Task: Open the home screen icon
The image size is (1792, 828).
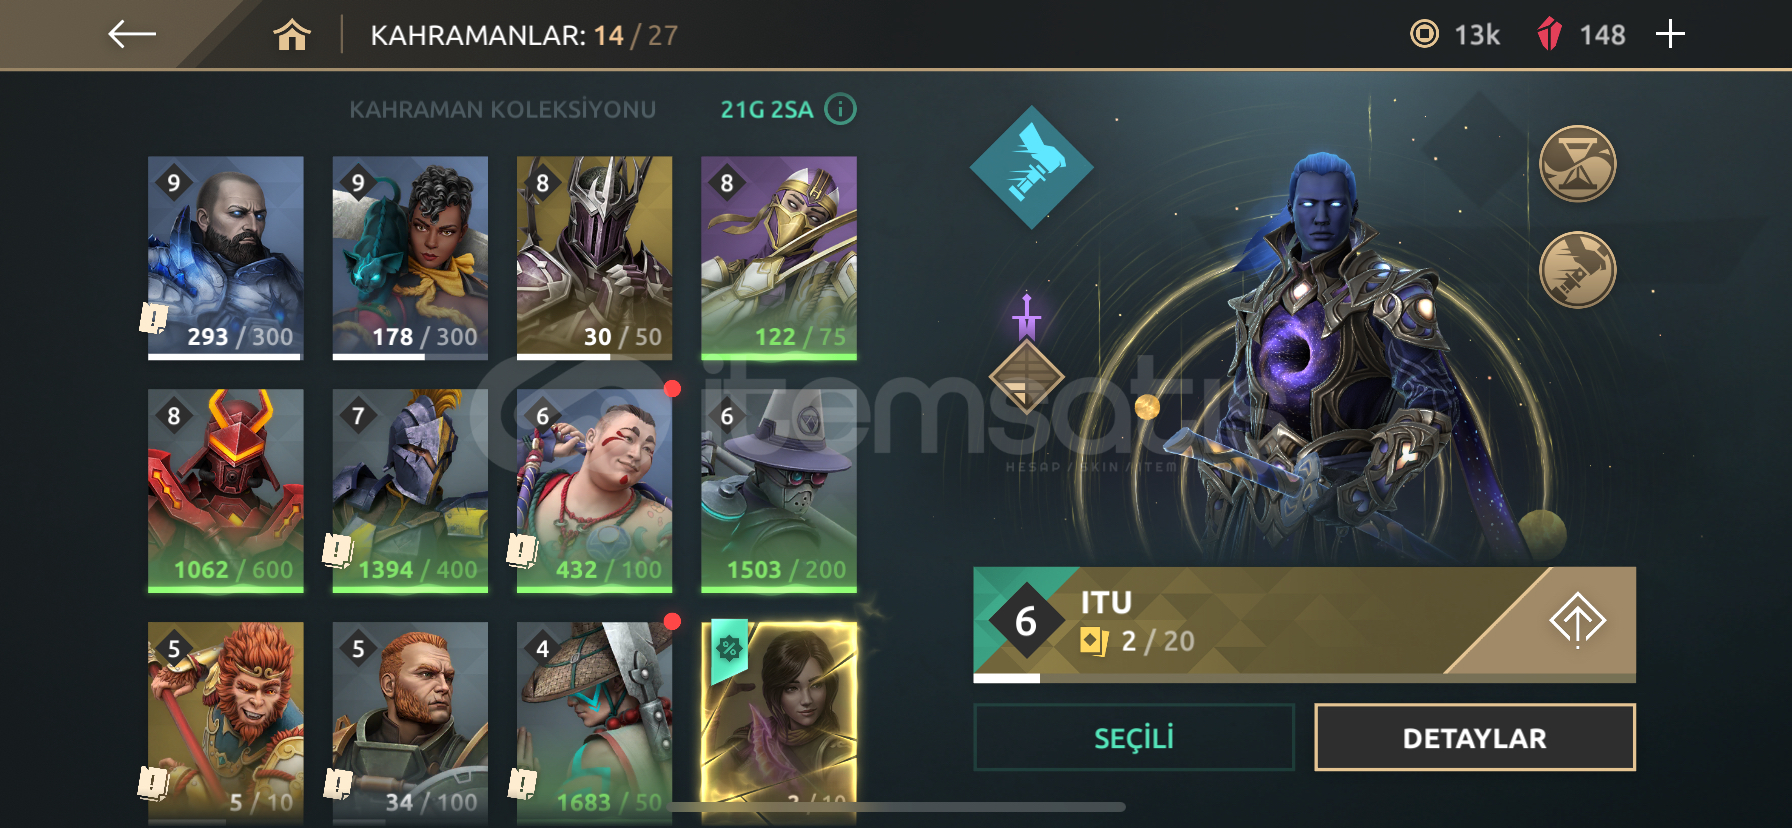Action: click(x=292, y=35)
